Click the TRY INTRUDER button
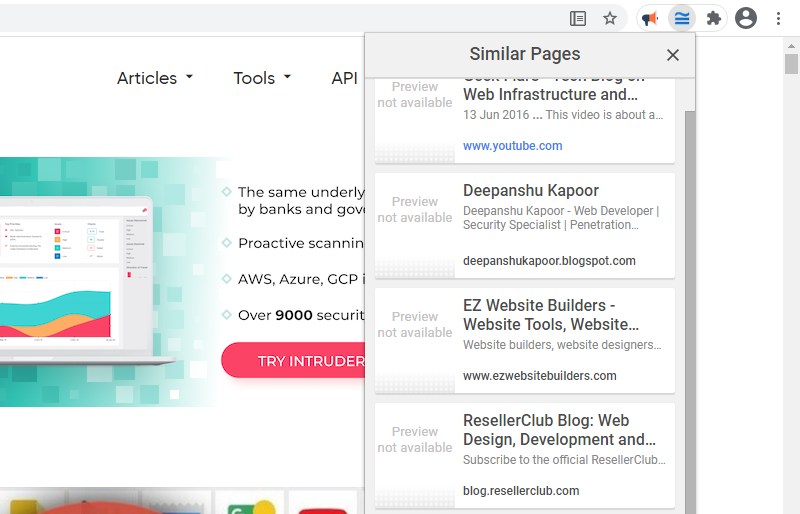 pos(294,360)
